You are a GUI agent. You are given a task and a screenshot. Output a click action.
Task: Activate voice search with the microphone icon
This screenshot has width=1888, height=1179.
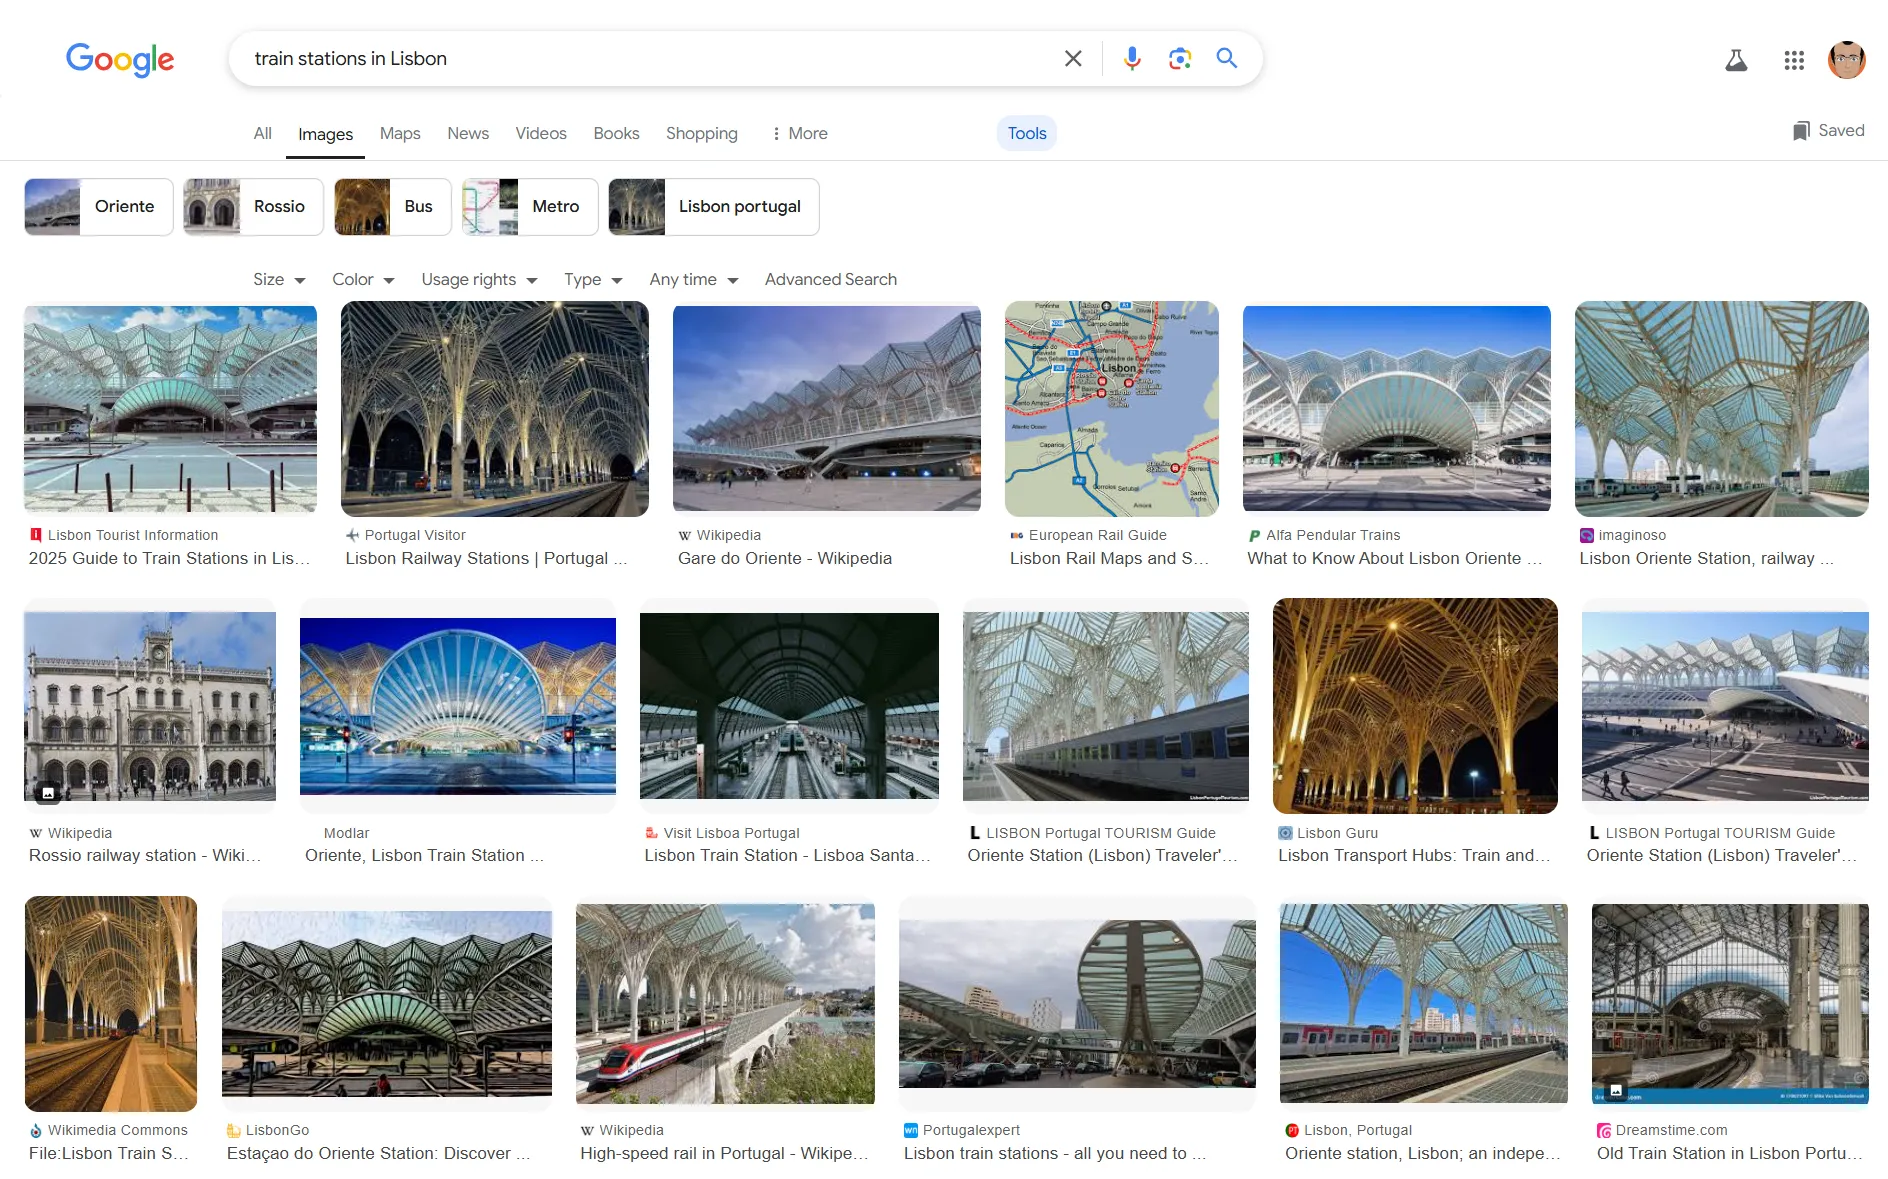pos(1132,58)
